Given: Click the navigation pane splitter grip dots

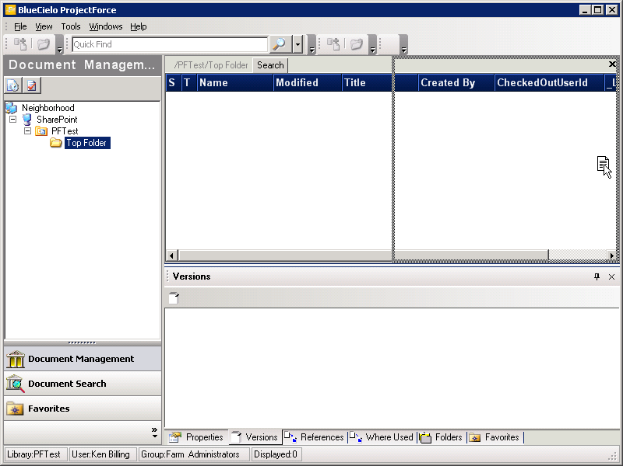Looking at the screenshot, I should [82, 342].
